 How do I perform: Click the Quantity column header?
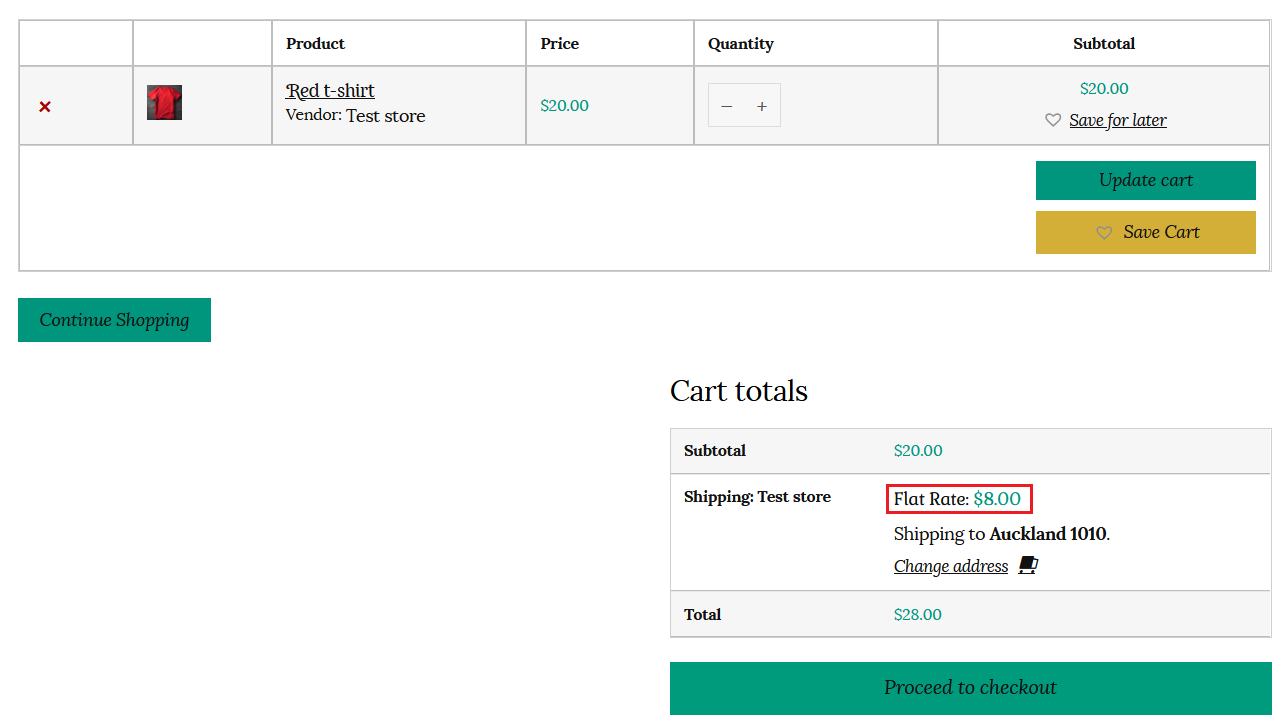[x=741, y=44]
